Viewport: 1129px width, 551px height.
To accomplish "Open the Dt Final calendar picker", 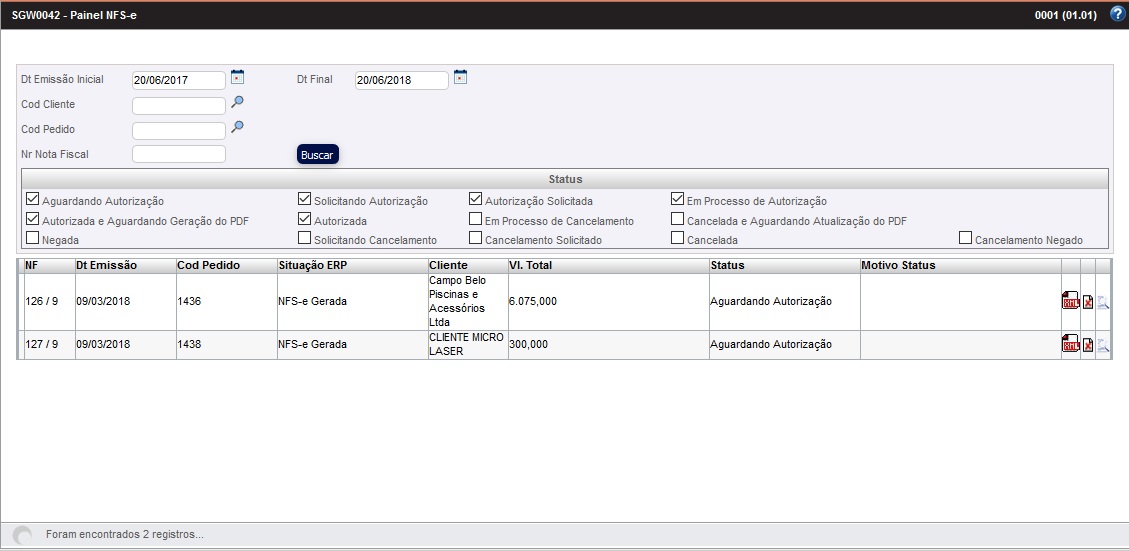I will pyautogui.click(x=461, y=77).
